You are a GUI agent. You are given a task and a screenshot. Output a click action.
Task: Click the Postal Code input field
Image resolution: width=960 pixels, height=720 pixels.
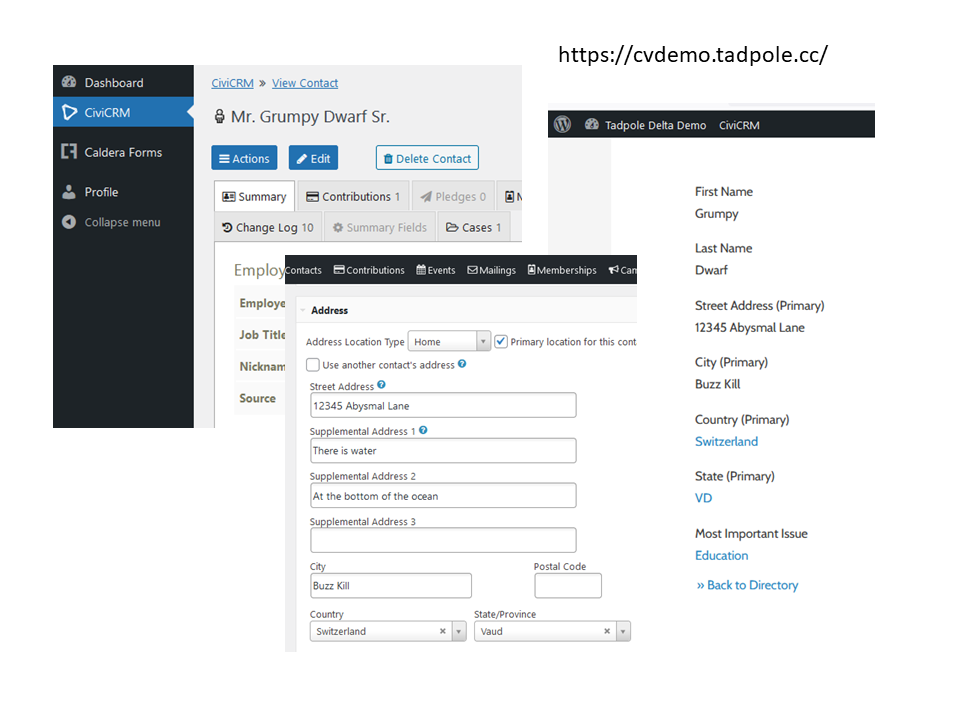pos(568,586)
